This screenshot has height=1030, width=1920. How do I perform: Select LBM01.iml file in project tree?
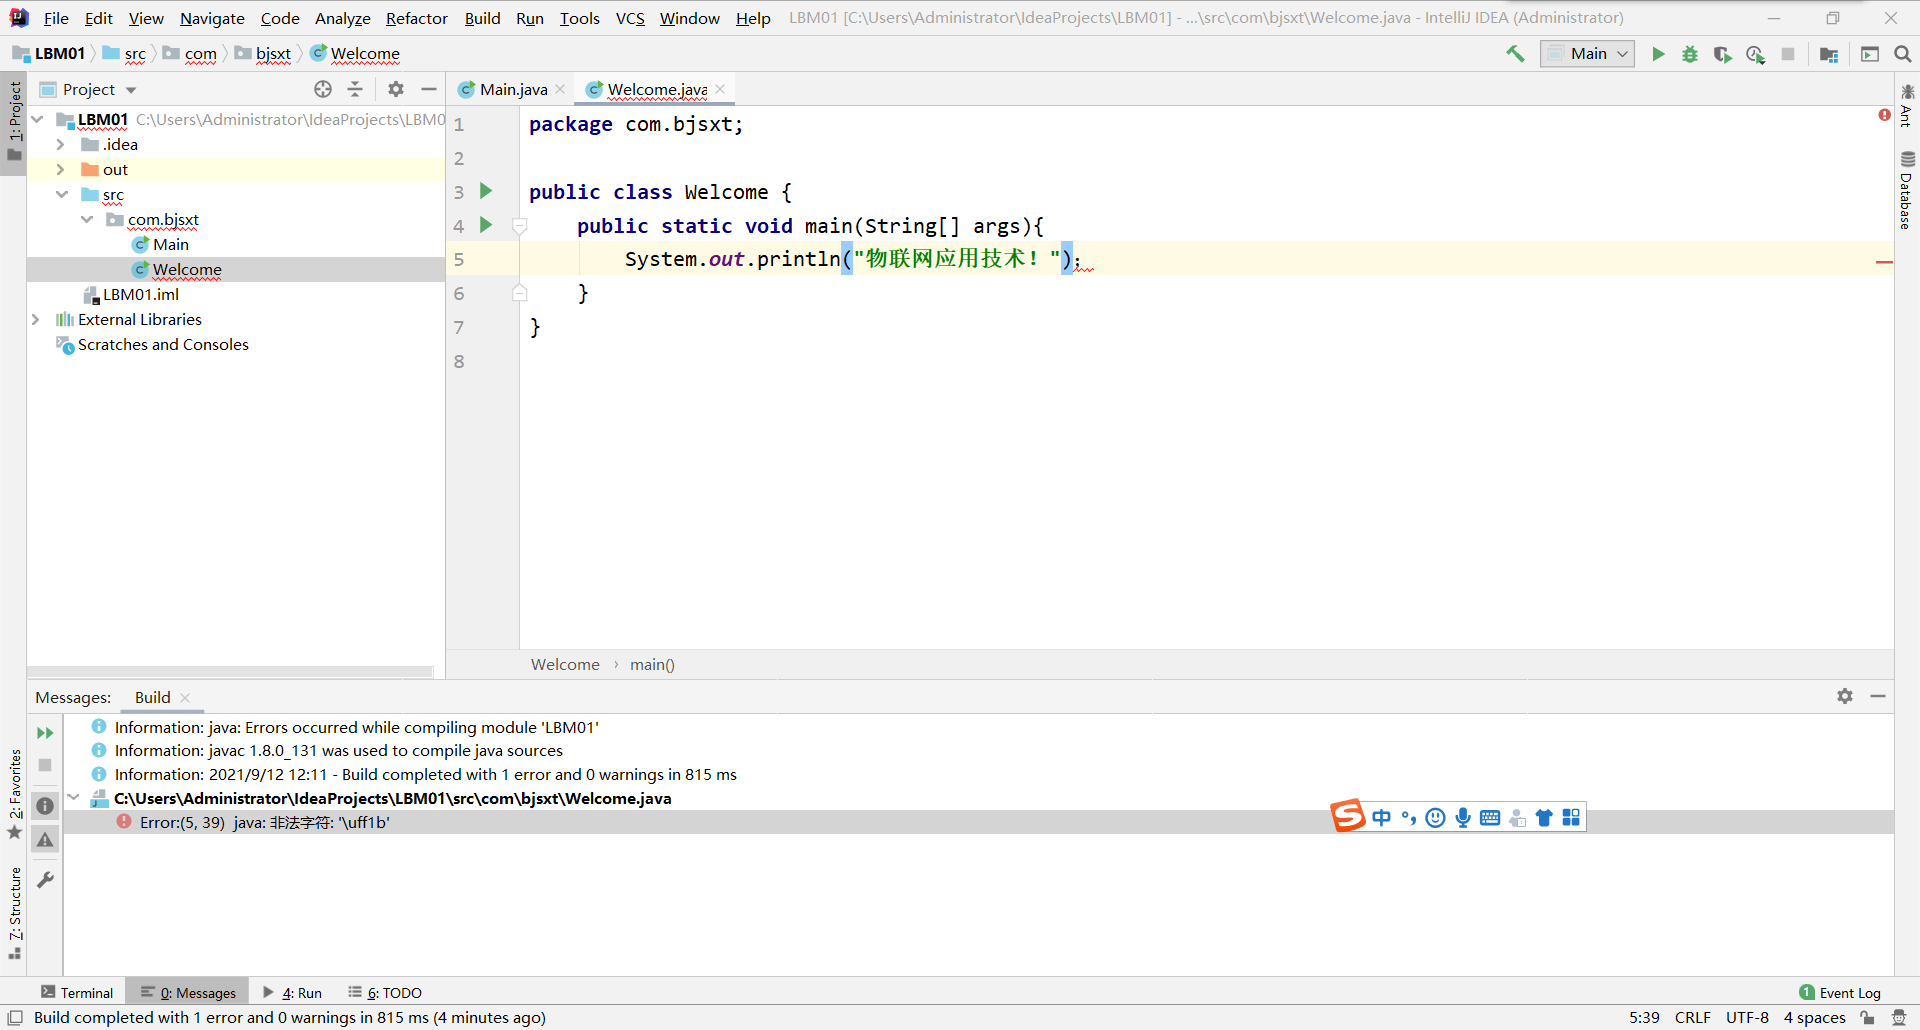(141, 295)
